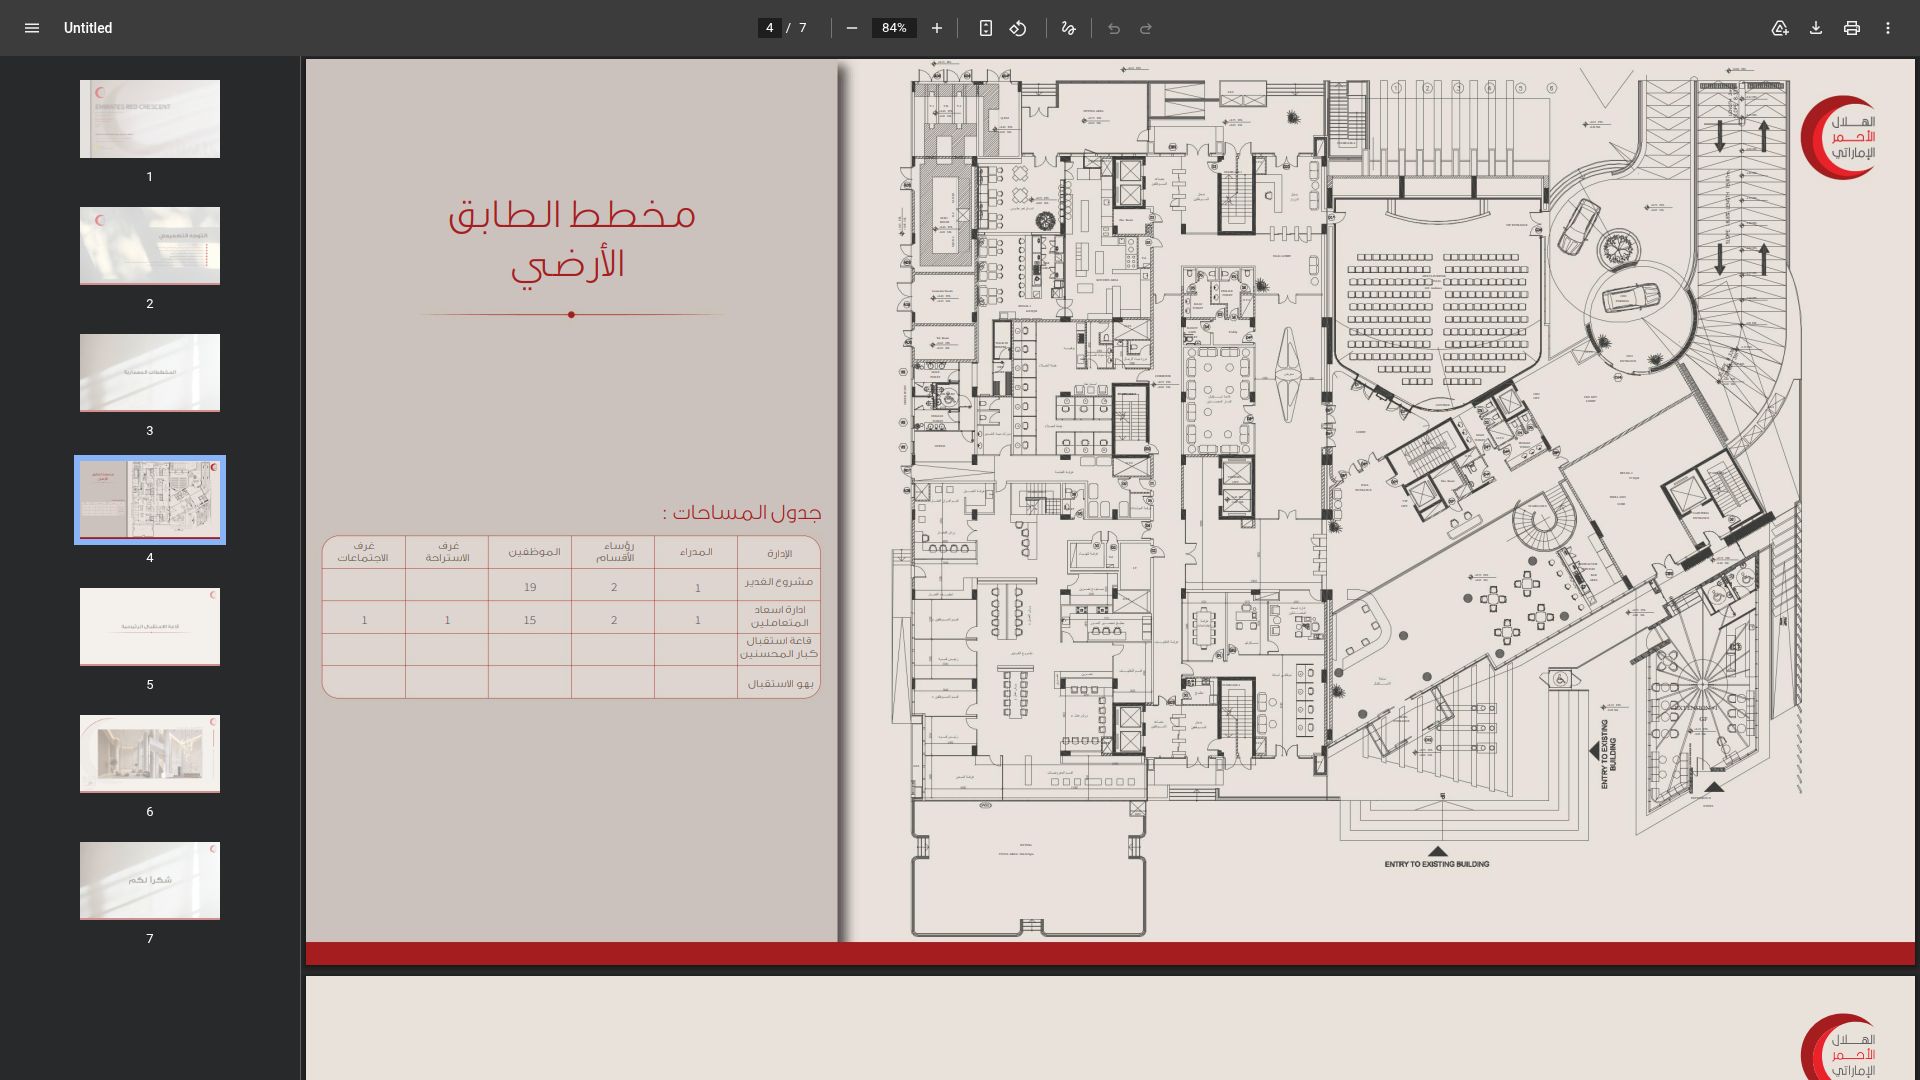Select page 2 thumbnail

[150, 246]
